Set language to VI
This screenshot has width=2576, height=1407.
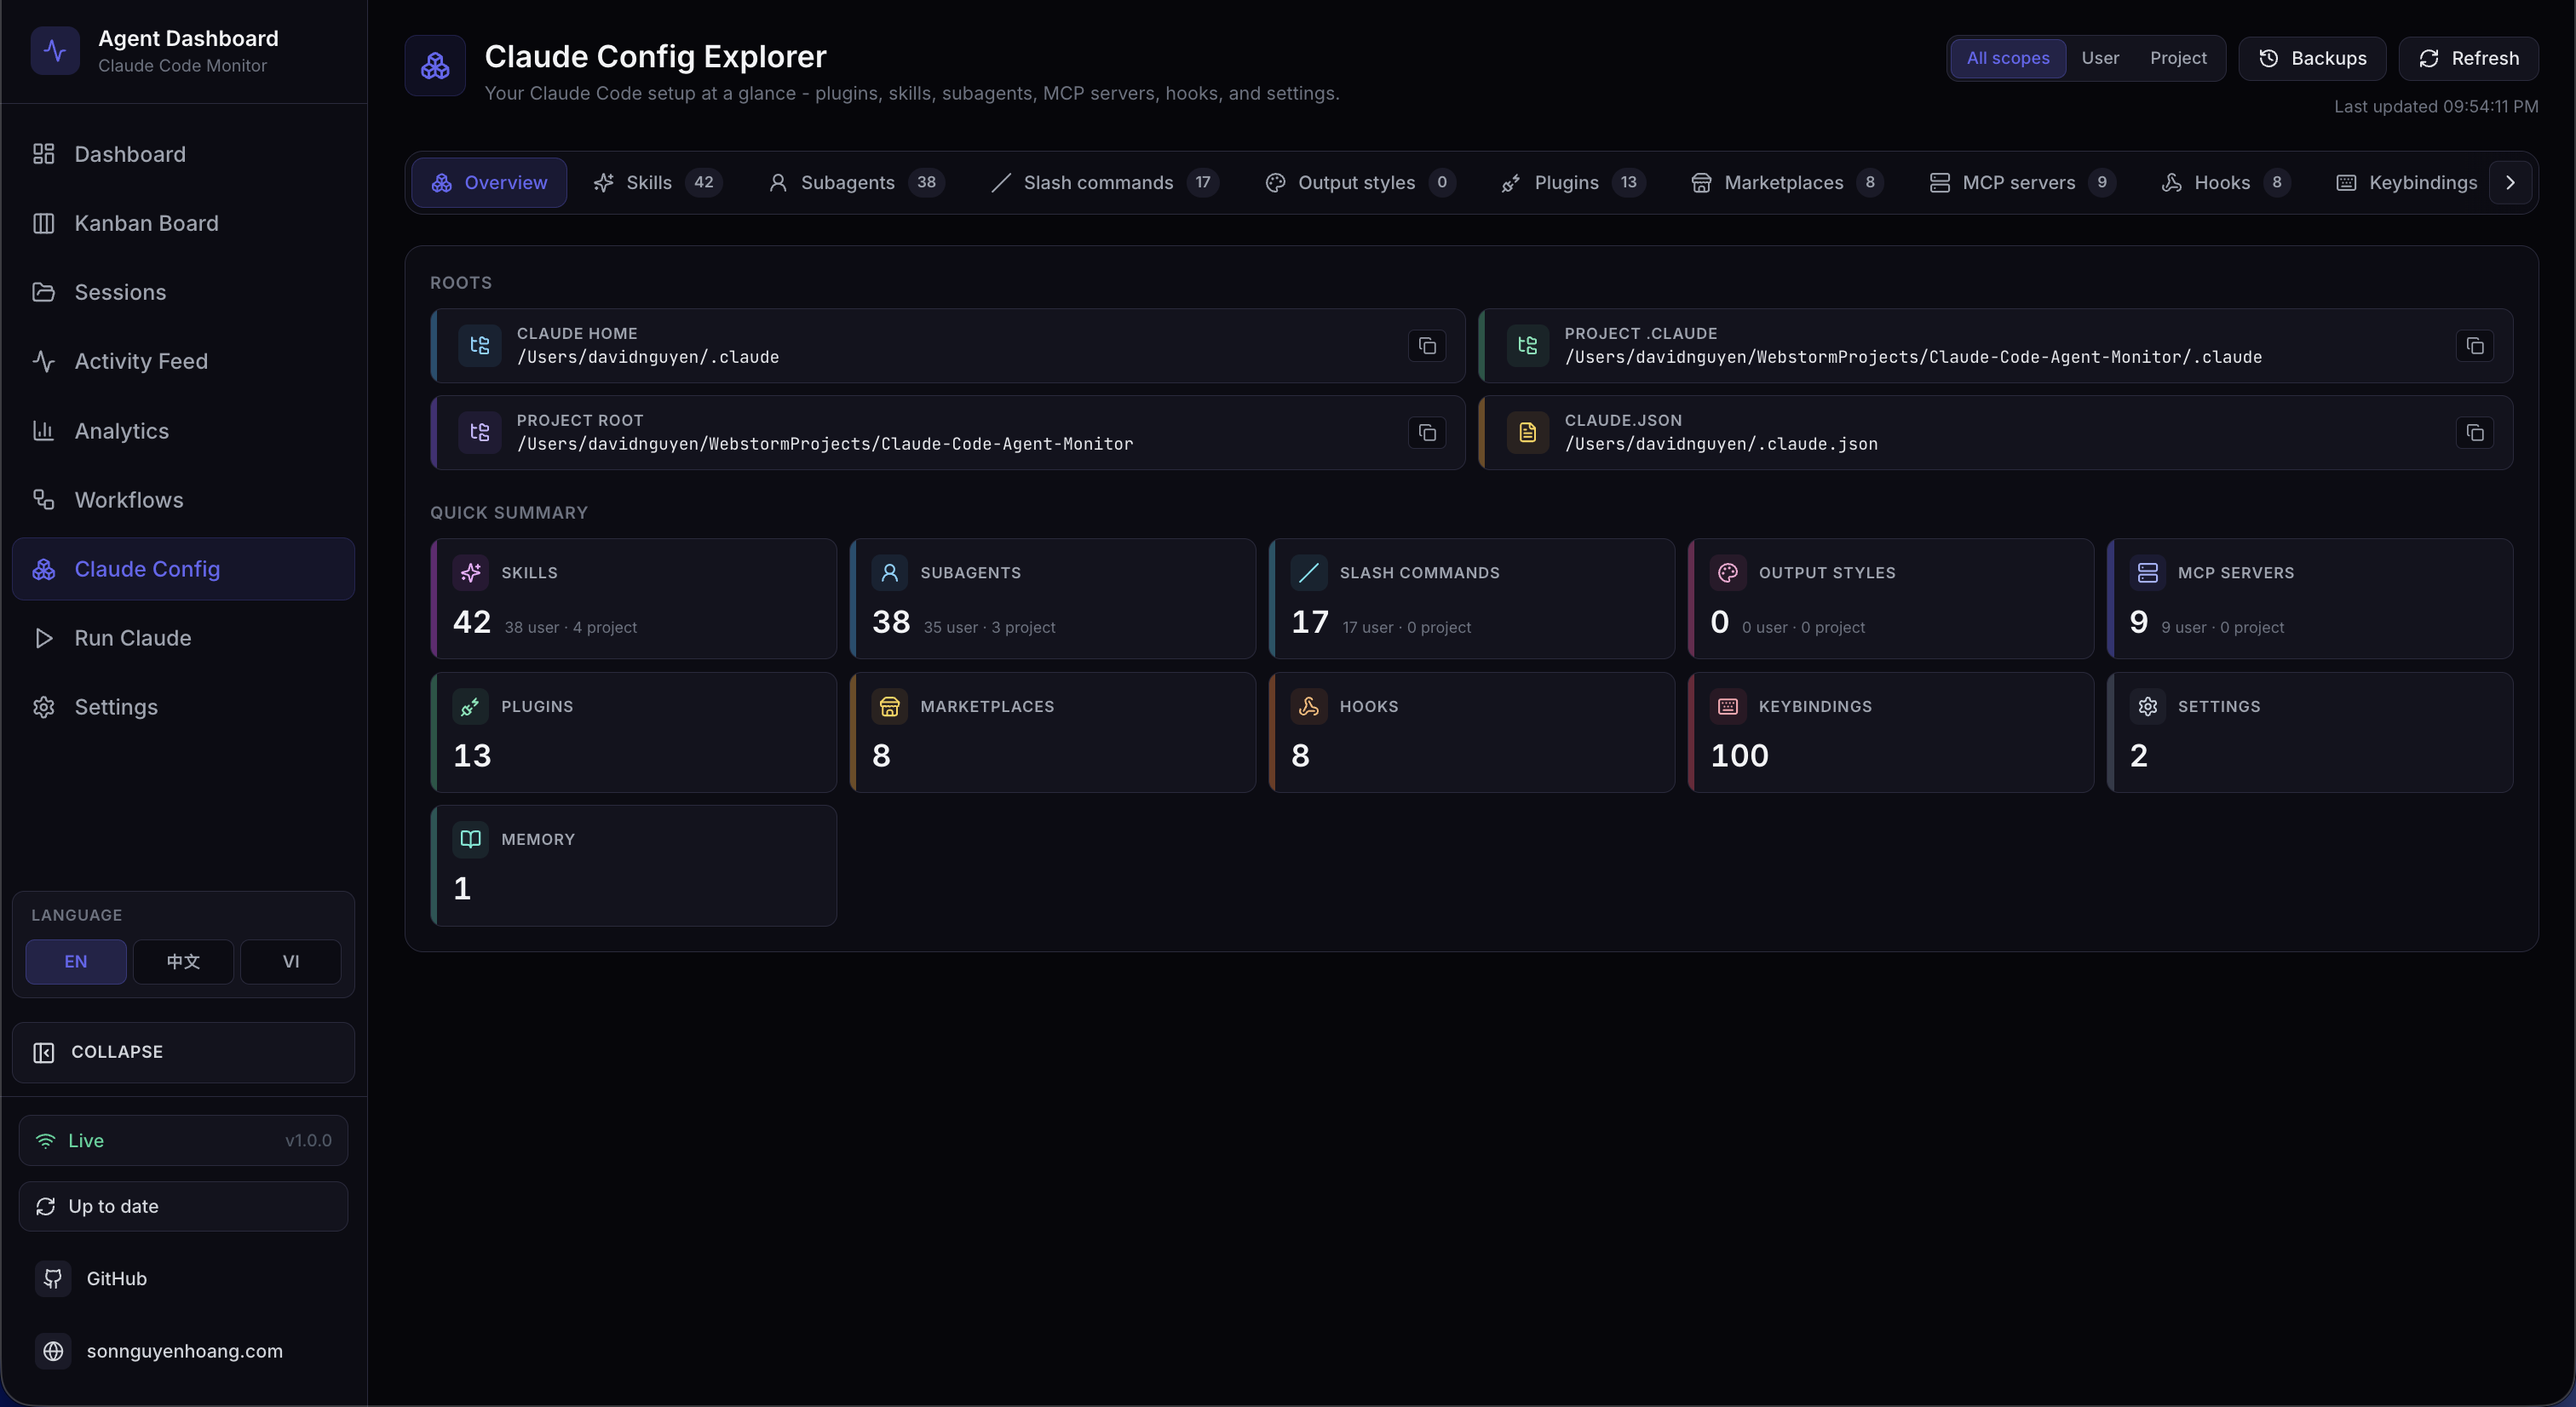coord(291,962)
